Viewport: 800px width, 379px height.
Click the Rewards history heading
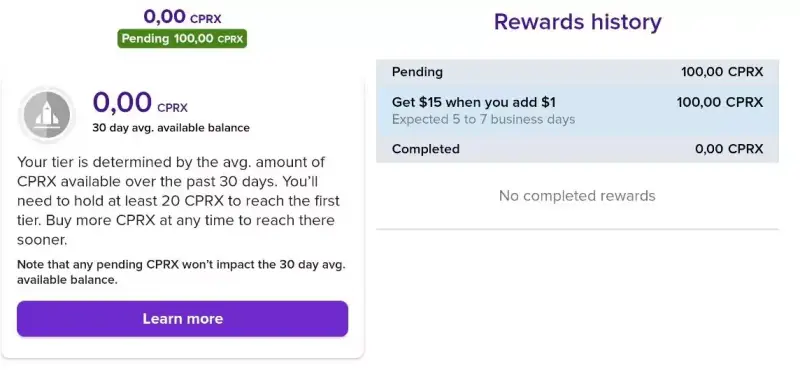577,22
